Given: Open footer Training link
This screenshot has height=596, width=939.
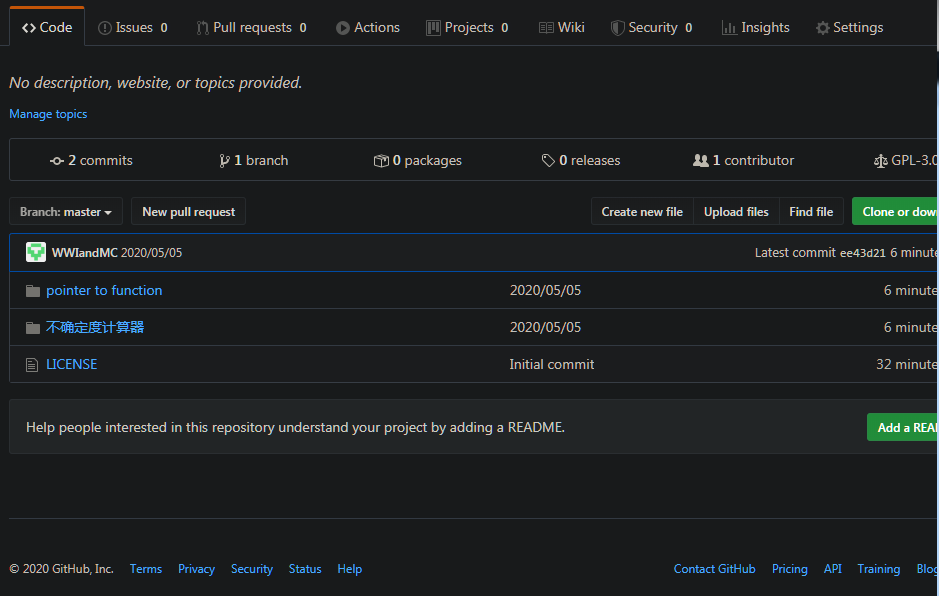Looking at the screenshot, I should click(879, 569).
